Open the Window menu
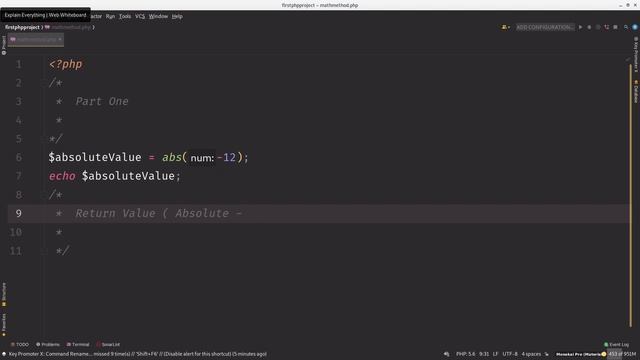This screenshot has width=640, height=360. point(158,16)
